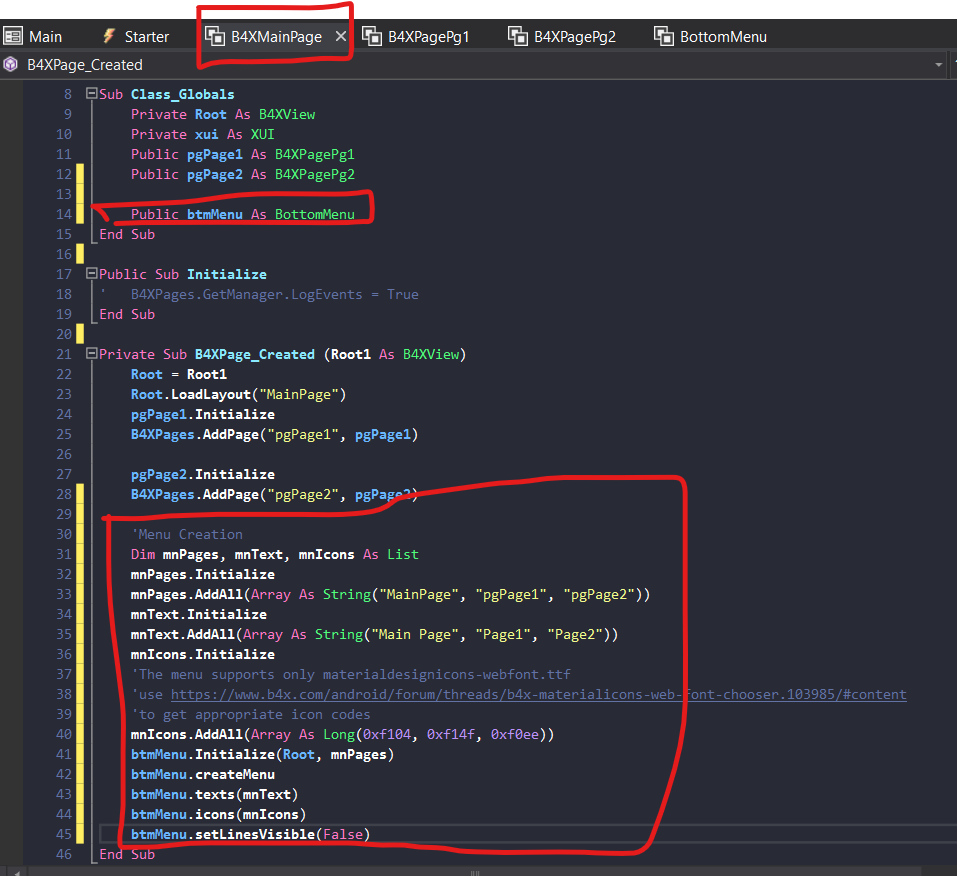Click the class icon on B4XMainPage tab
957x876 pixels.
click(x=215, y=37)
